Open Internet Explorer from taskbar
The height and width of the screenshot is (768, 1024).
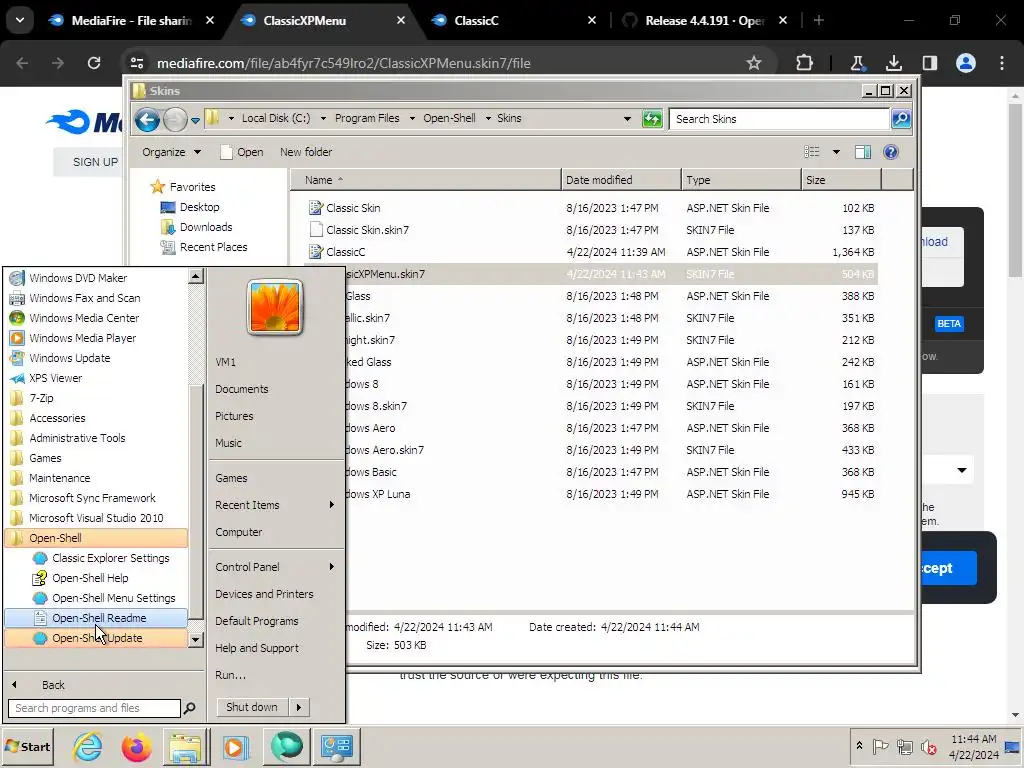tap(87, 746)
